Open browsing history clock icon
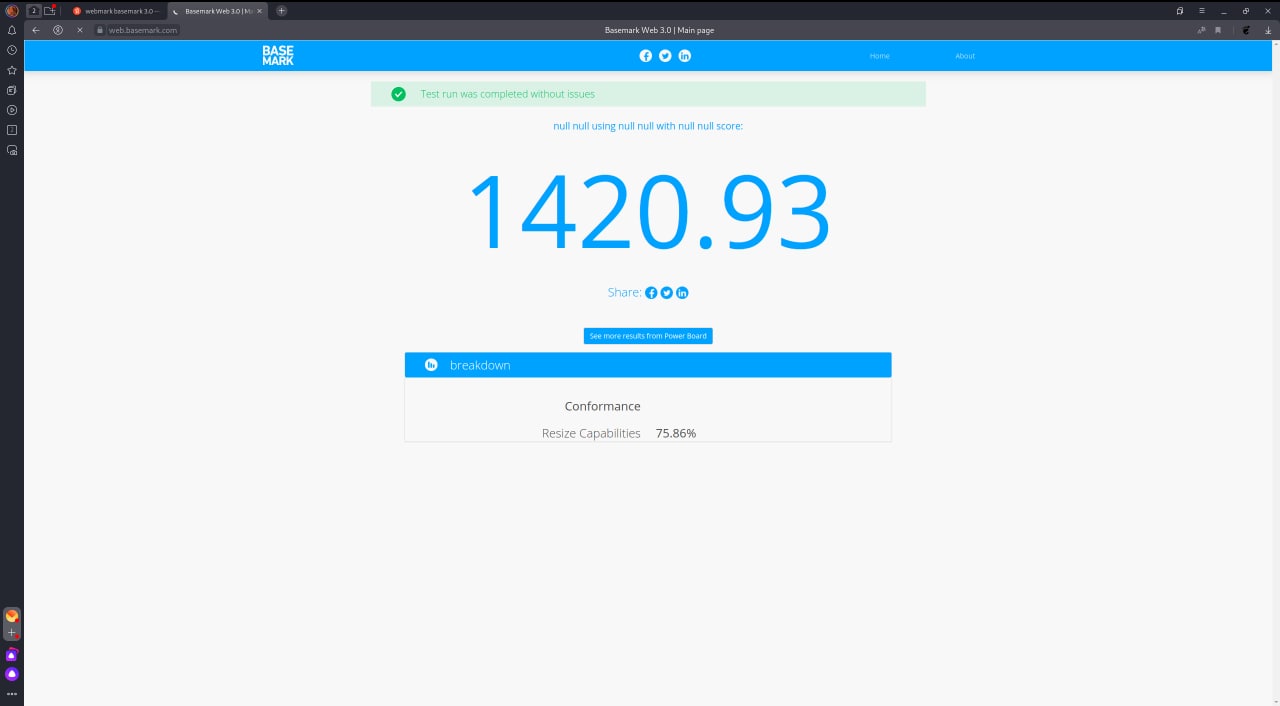The image size is (1280, 706). [12, 50]
